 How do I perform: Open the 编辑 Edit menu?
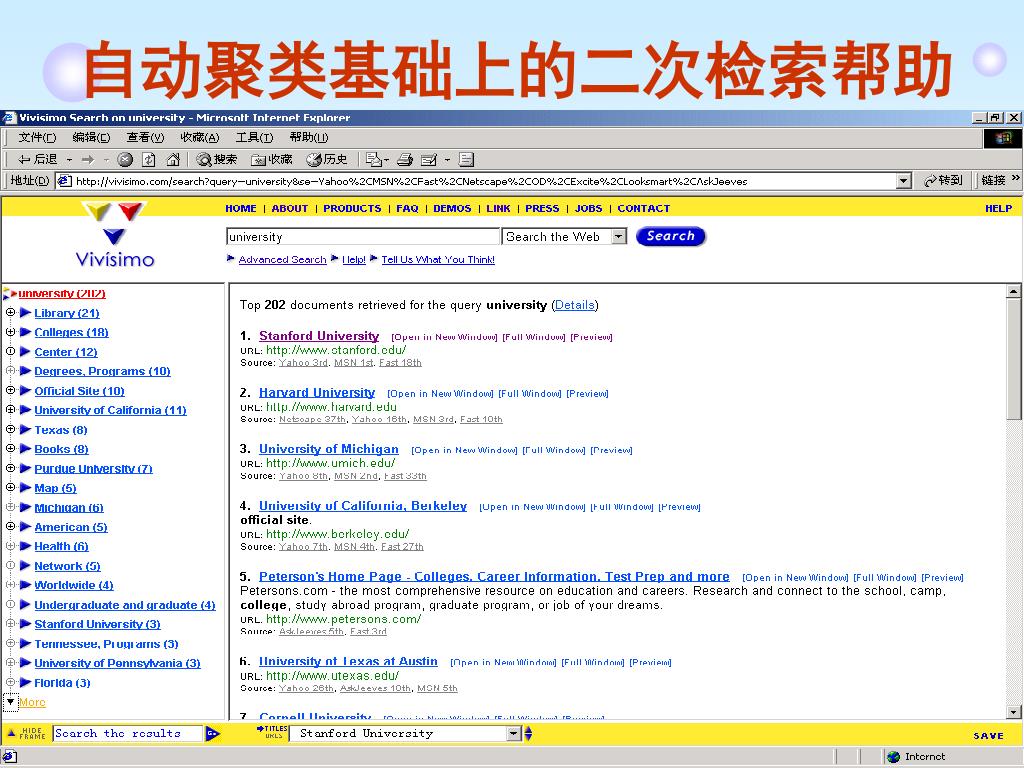click(91, 137)
